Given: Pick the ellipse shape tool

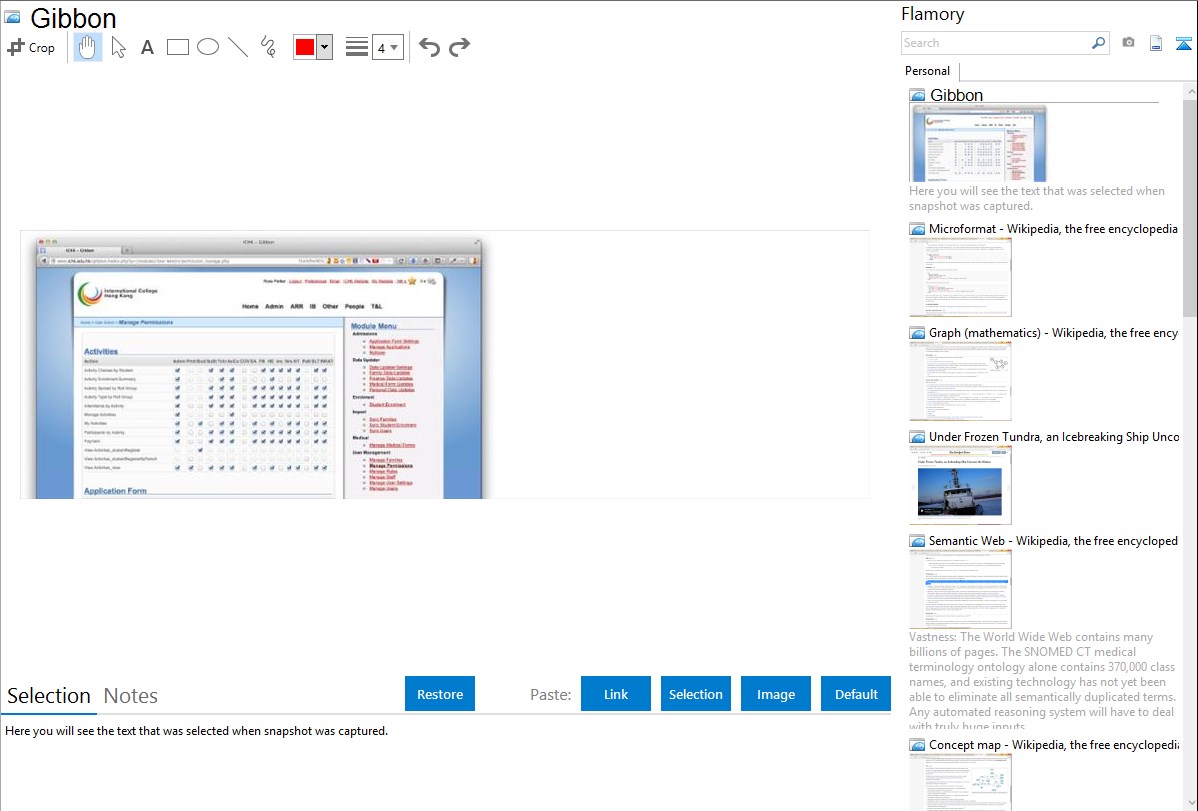Looking at the screenshot, I should pyautogui.click(x=208, y=47).
